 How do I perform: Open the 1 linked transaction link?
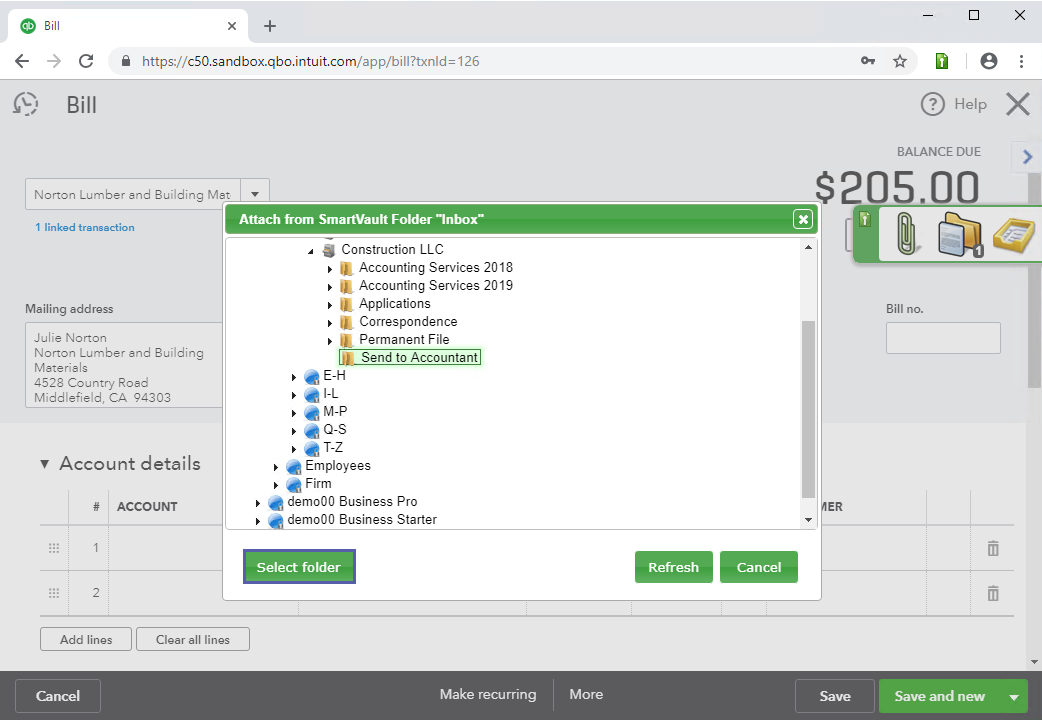84,228
